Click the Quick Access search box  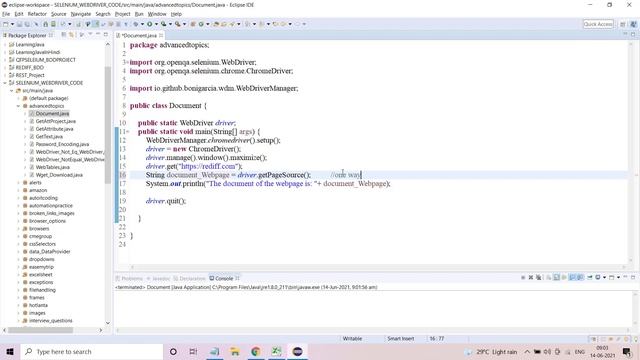598,24
